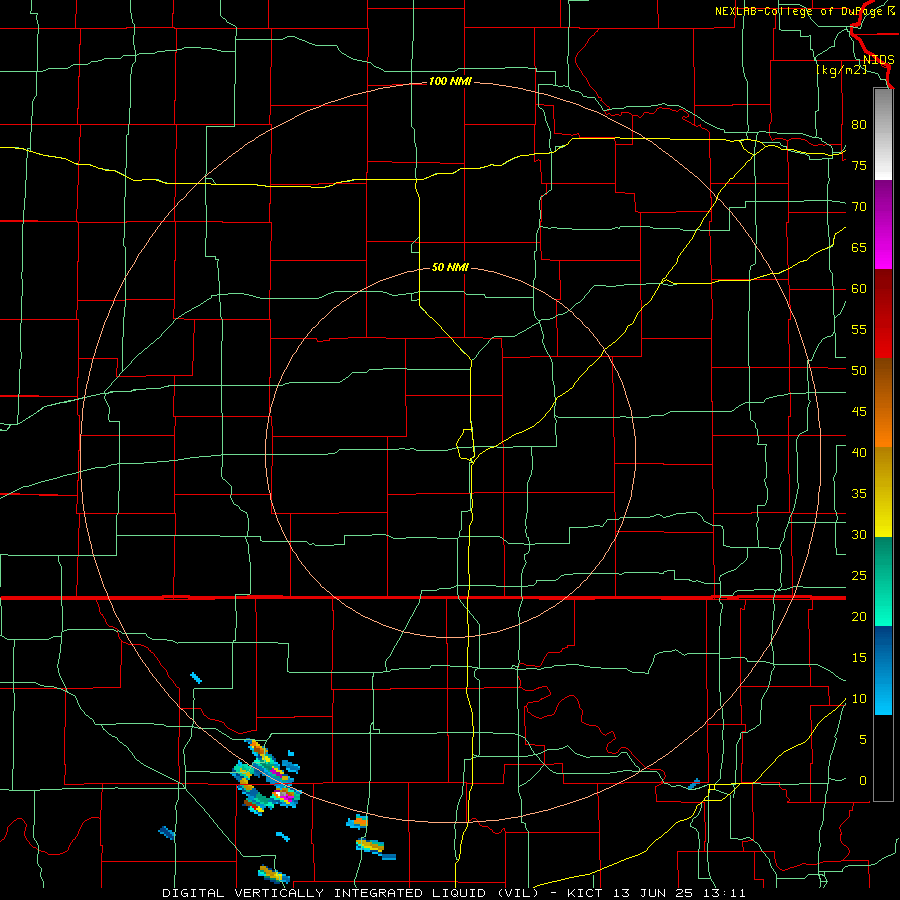Click the DIGITAL VERTICALLY INTEGRATED LIQUID (VIL) title
The image size is (900, 900).
[350, 893]
